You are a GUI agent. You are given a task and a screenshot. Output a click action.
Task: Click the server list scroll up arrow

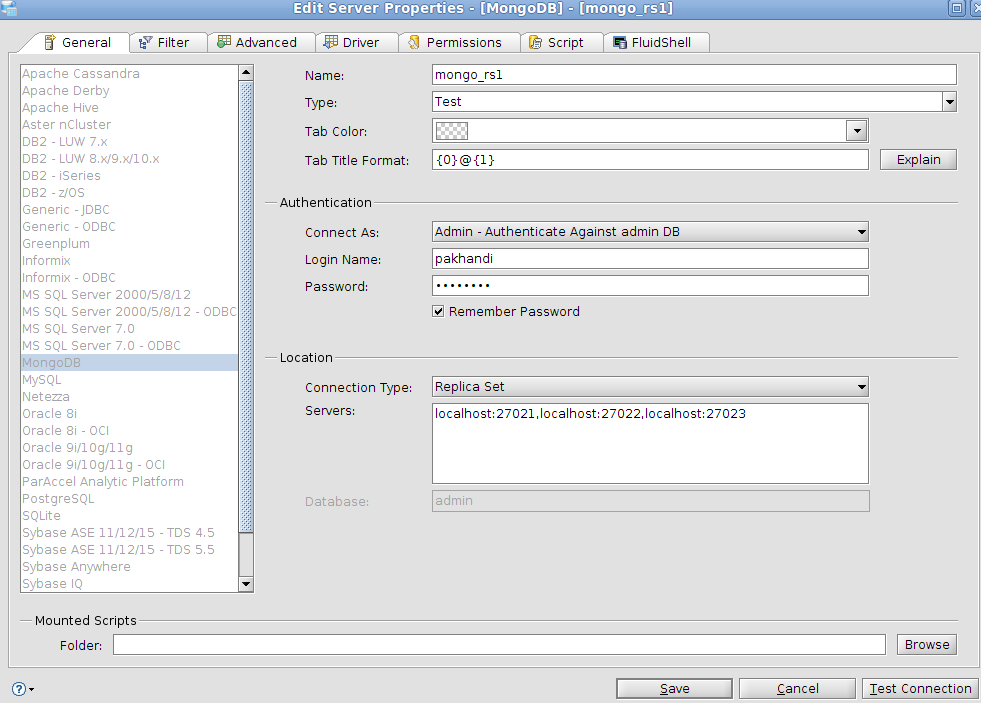tap(246, 73)
